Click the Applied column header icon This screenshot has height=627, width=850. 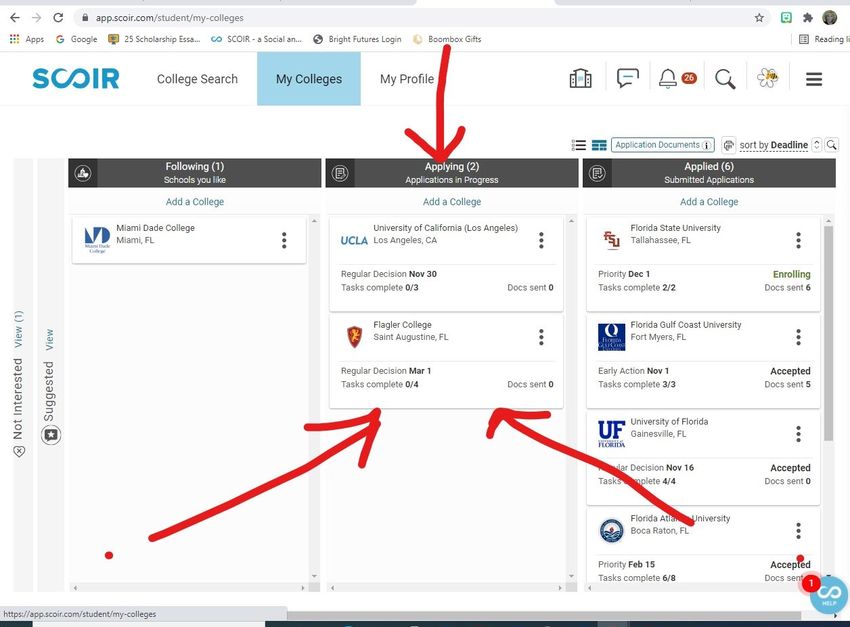point(597,173)
